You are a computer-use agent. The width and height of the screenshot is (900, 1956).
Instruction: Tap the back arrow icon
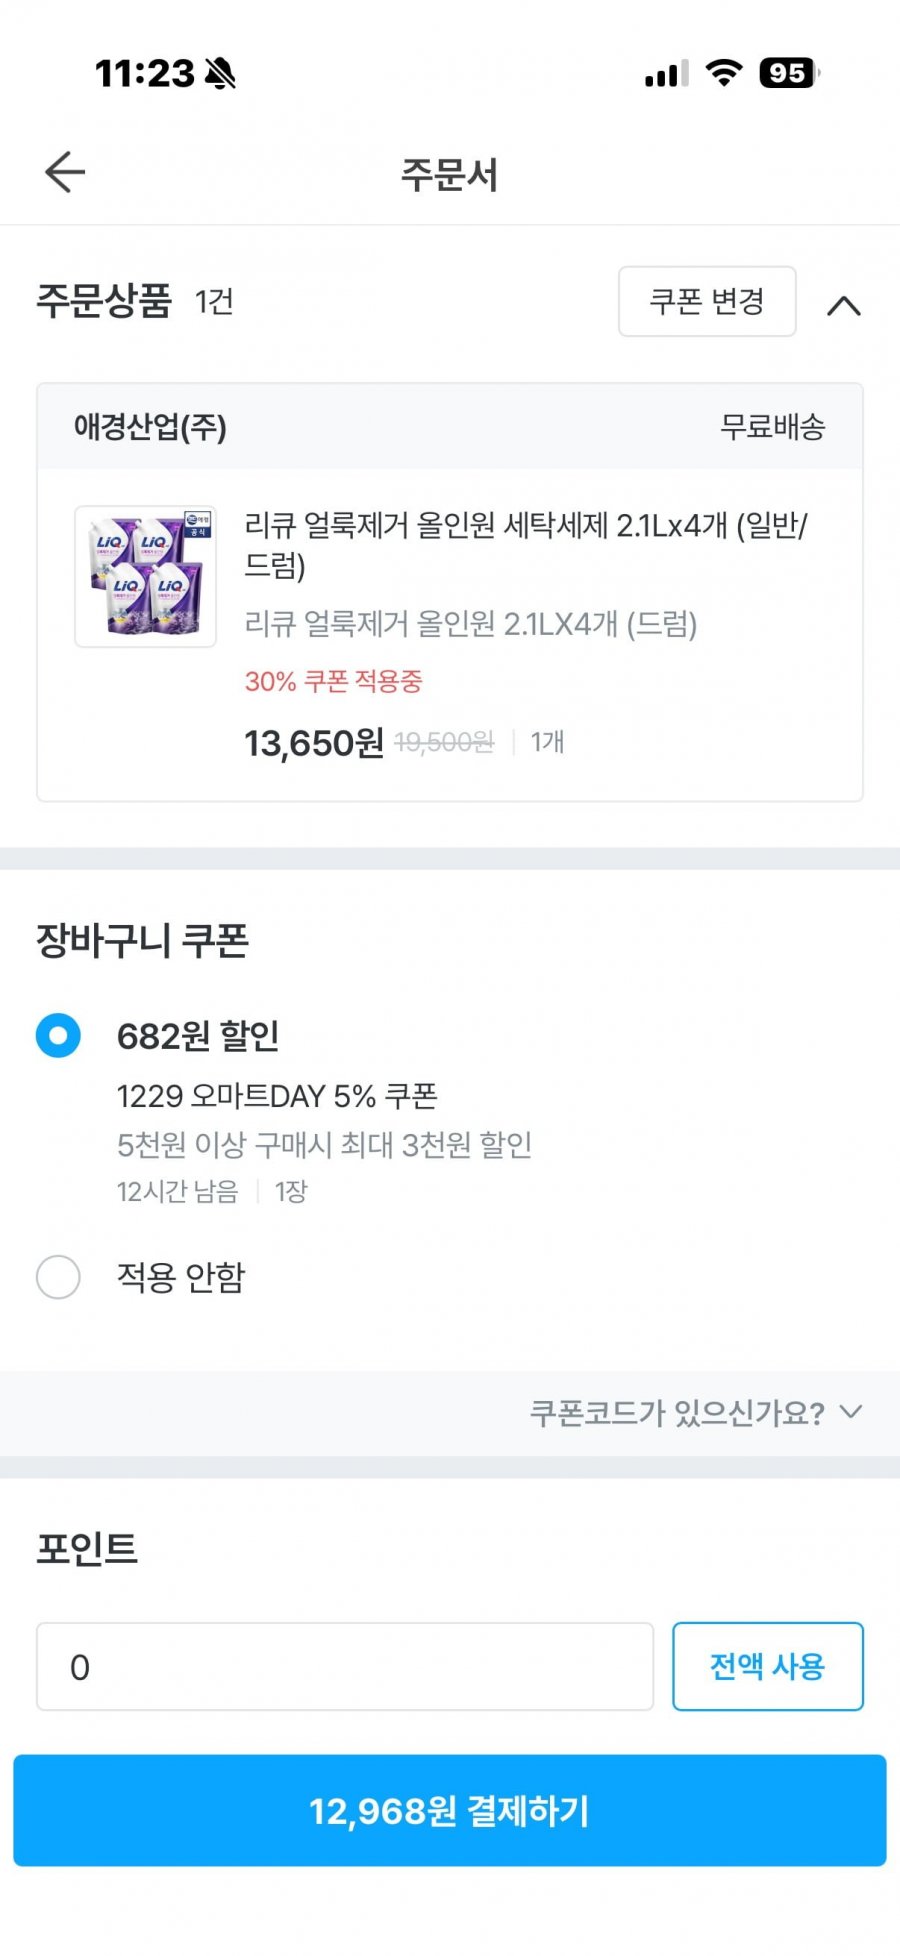[65, 172]
